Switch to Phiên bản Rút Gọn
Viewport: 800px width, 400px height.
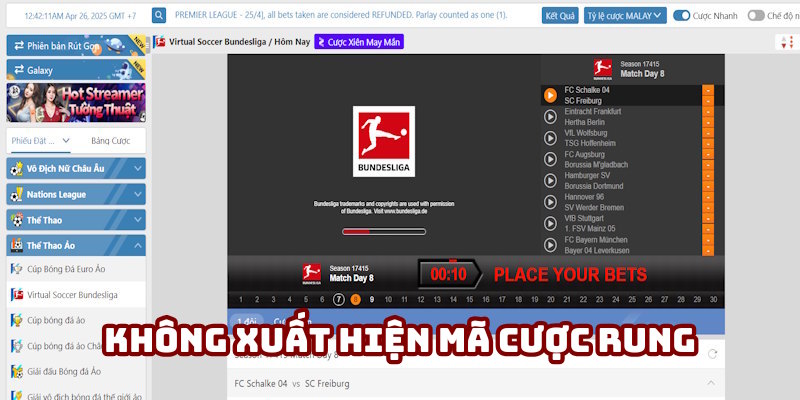pos(76,45)
